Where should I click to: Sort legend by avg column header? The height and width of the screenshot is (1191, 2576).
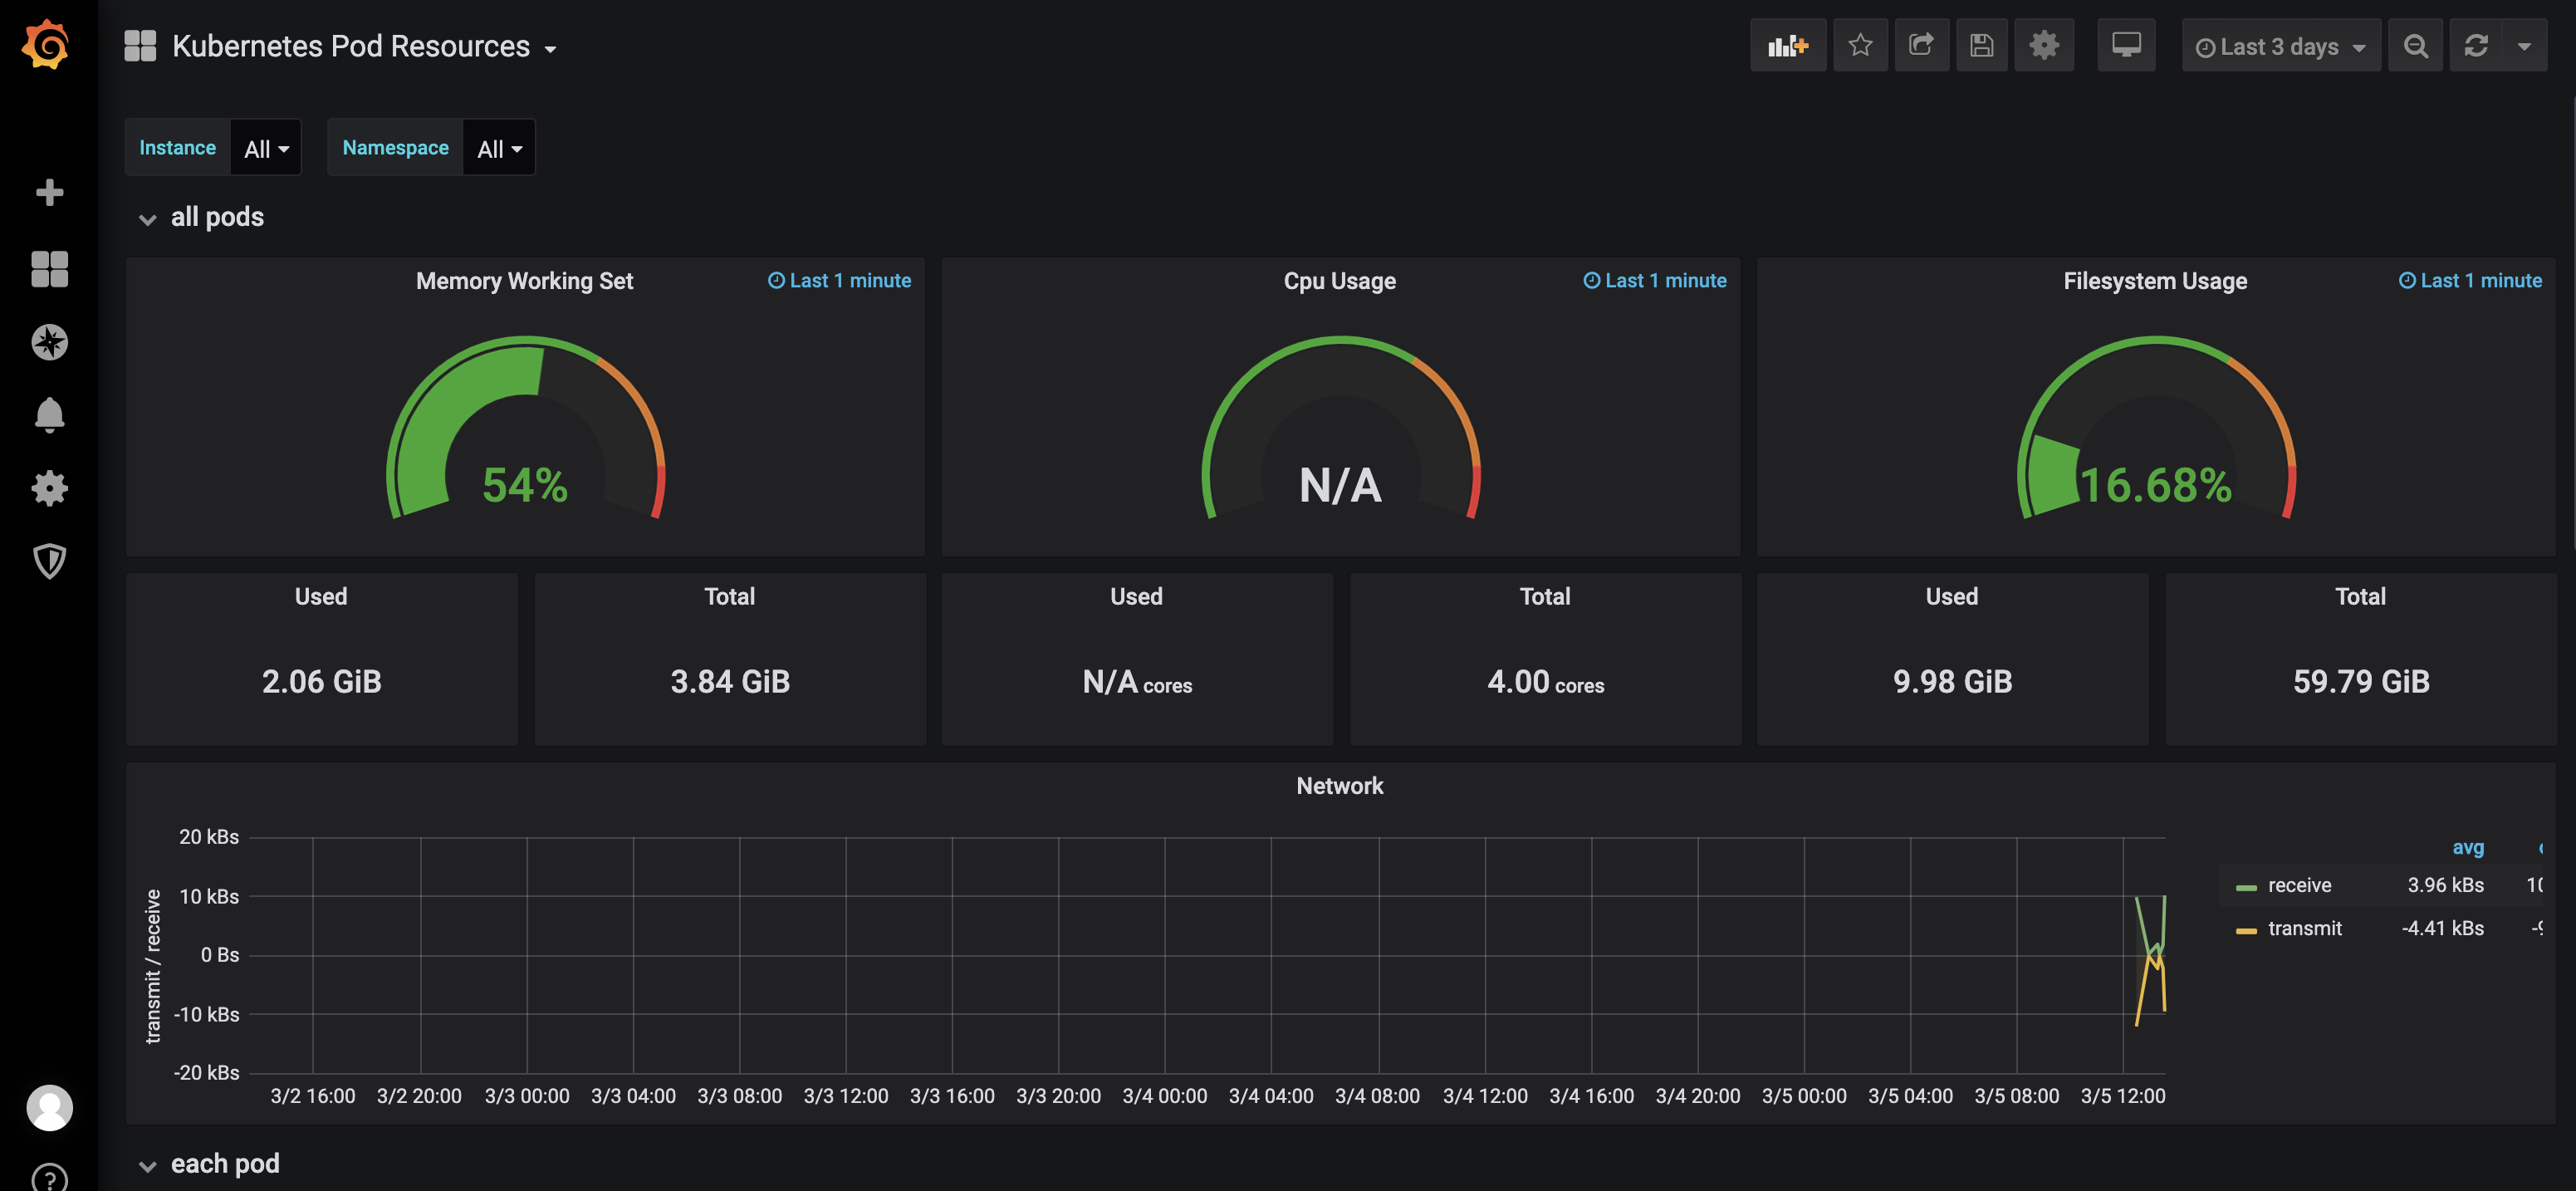(x=2467, y=847)
